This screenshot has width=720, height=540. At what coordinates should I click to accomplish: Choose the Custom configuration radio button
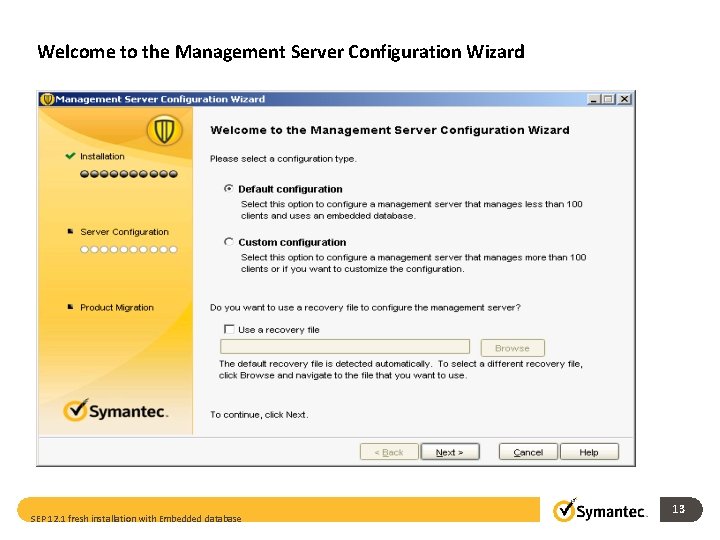tap(228, 242)
